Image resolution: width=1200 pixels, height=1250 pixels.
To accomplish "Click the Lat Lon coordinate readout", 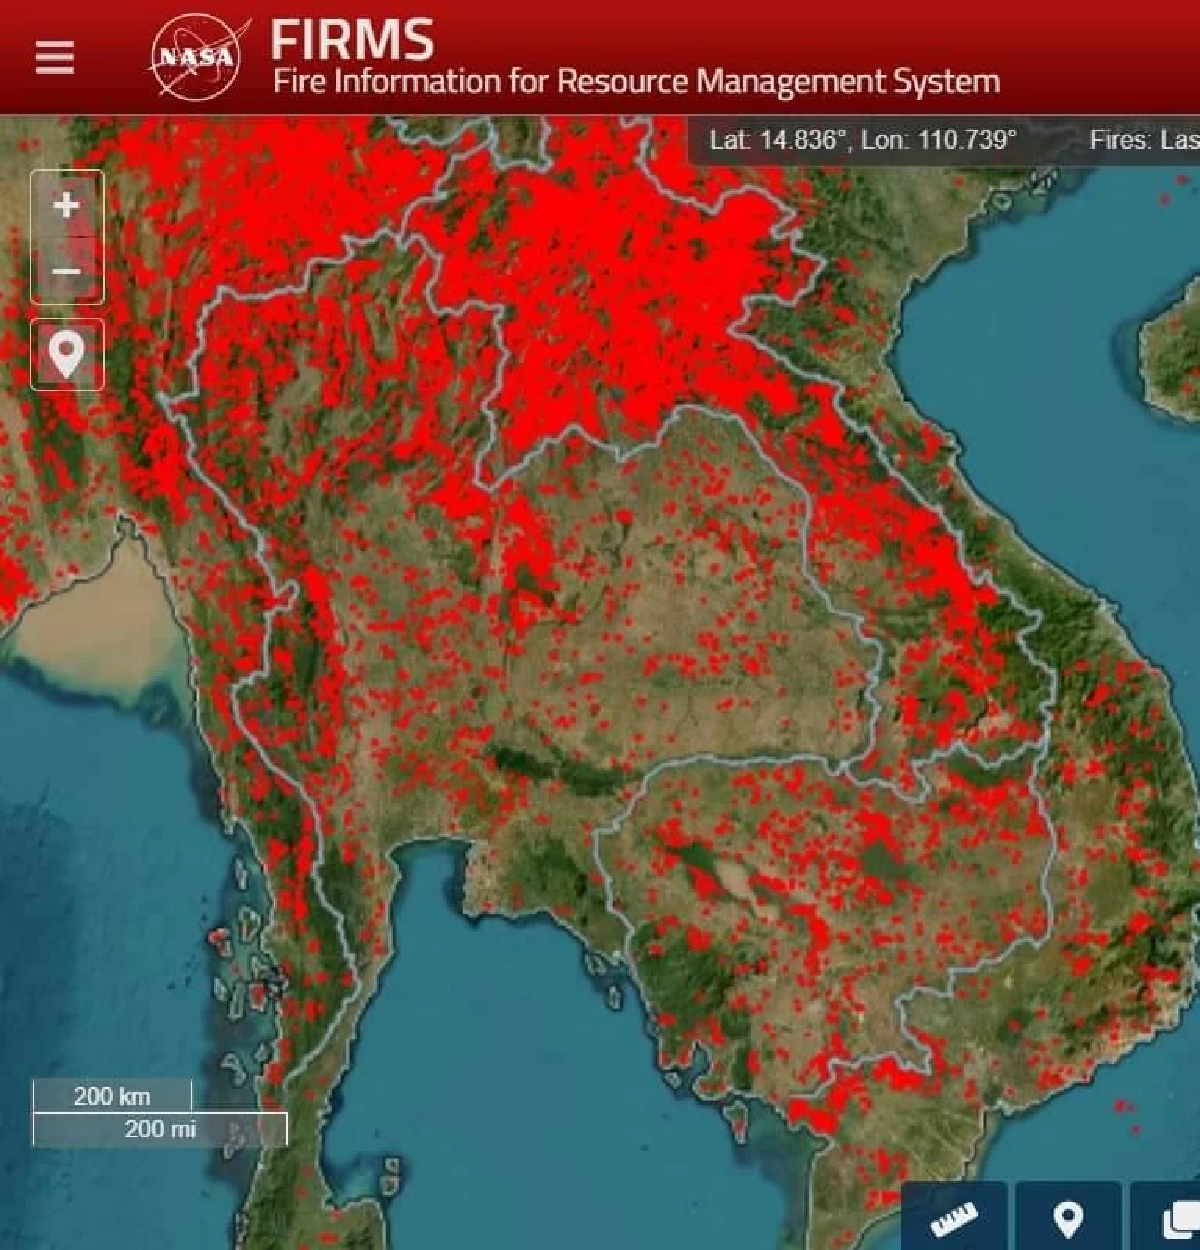I will point(862,140).
